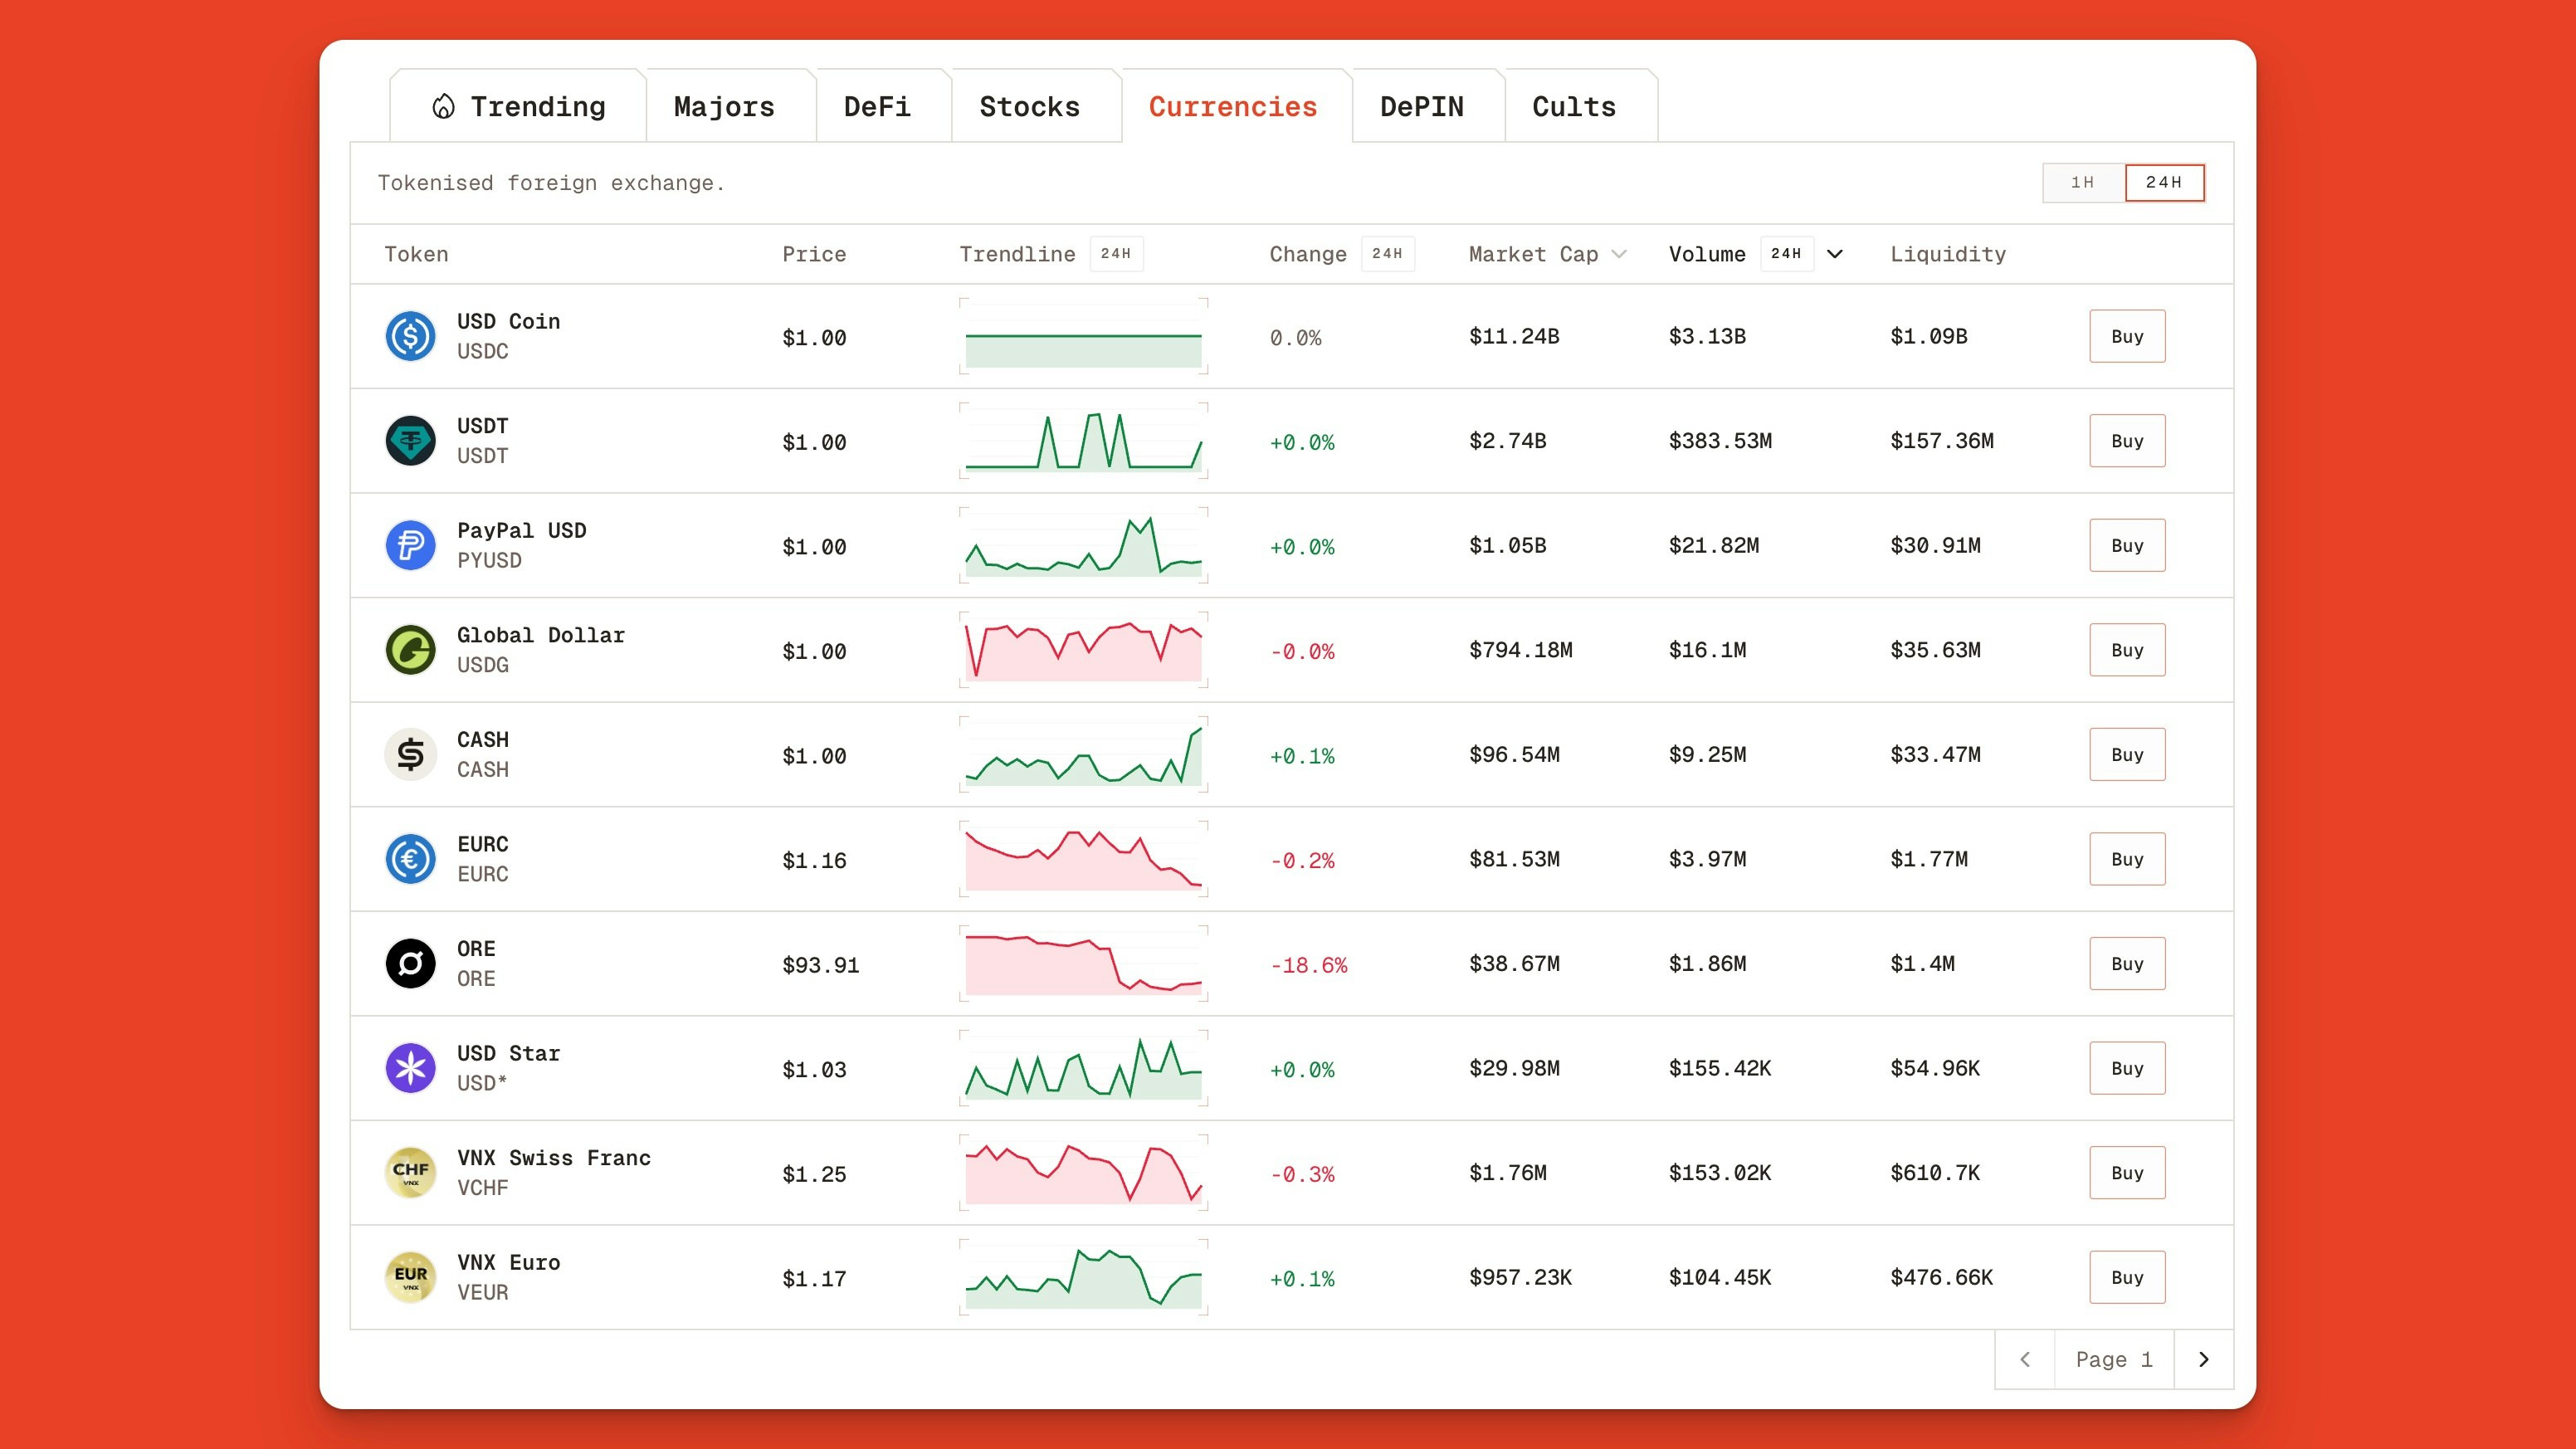Buy the USD Star token

coord(2127,1068)
